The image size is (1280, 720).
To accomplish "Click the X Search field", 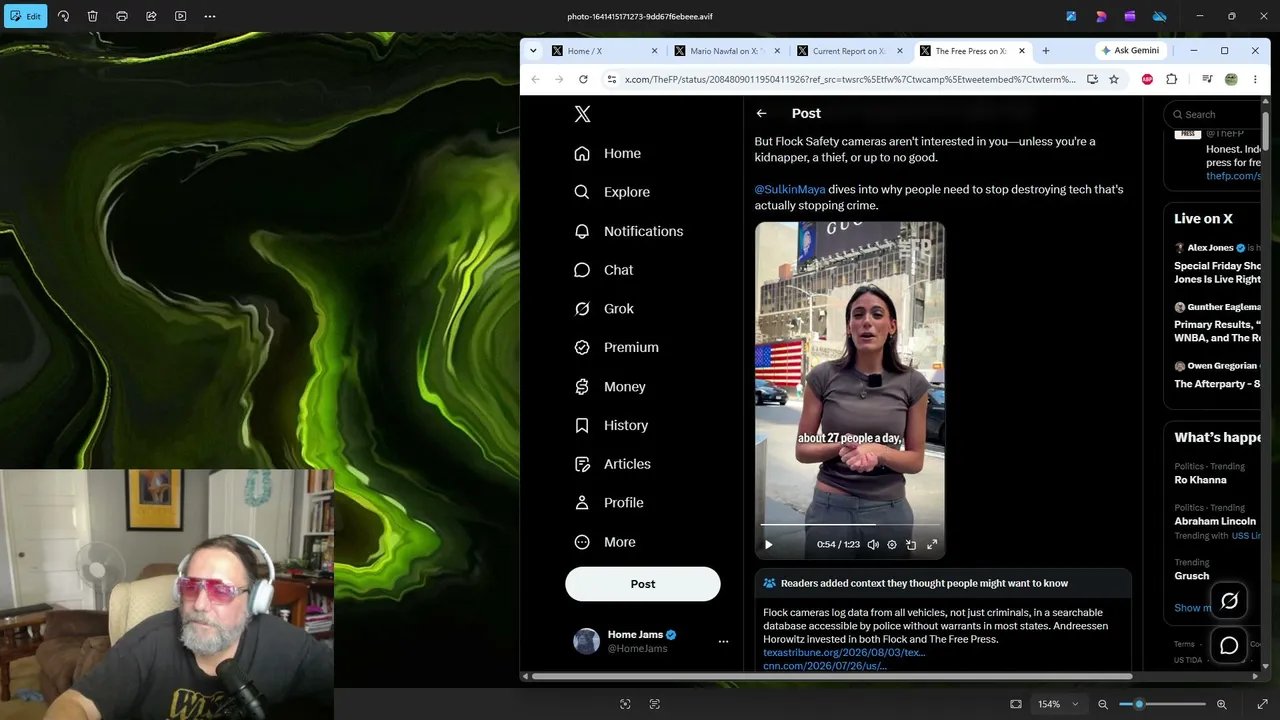I will coord(1215,114).
